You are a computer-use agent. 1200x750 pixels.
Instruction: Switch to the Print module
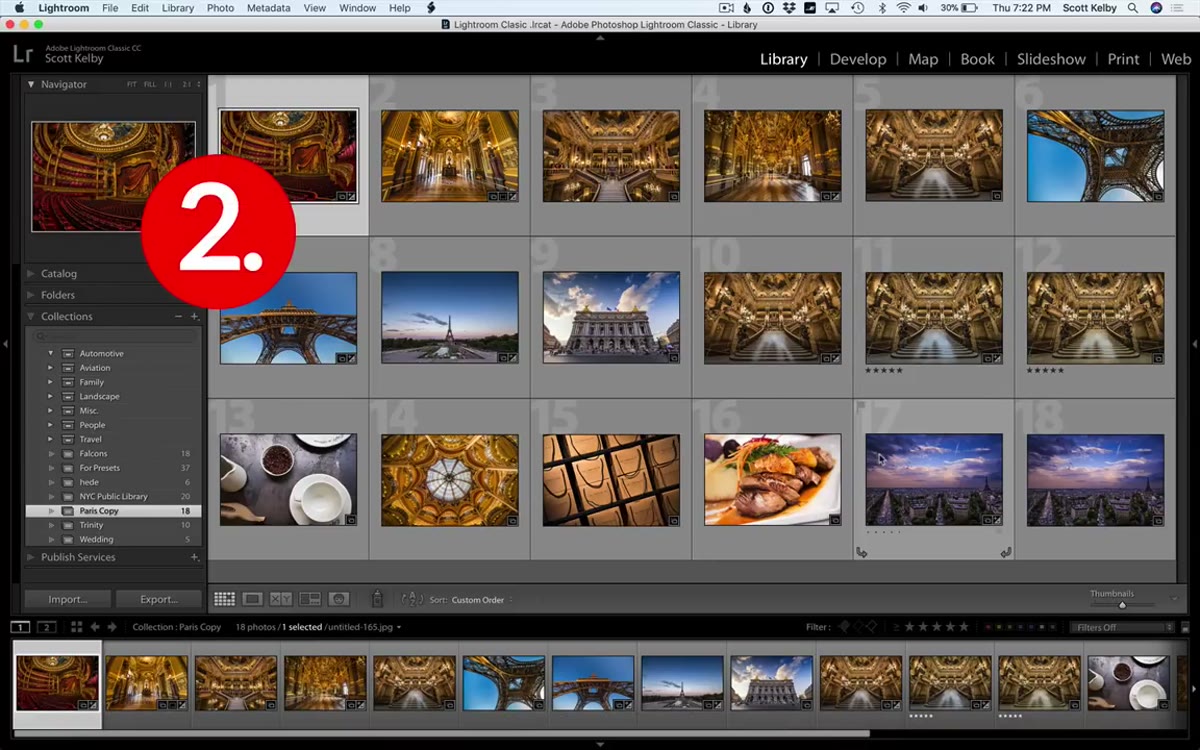1123,59
